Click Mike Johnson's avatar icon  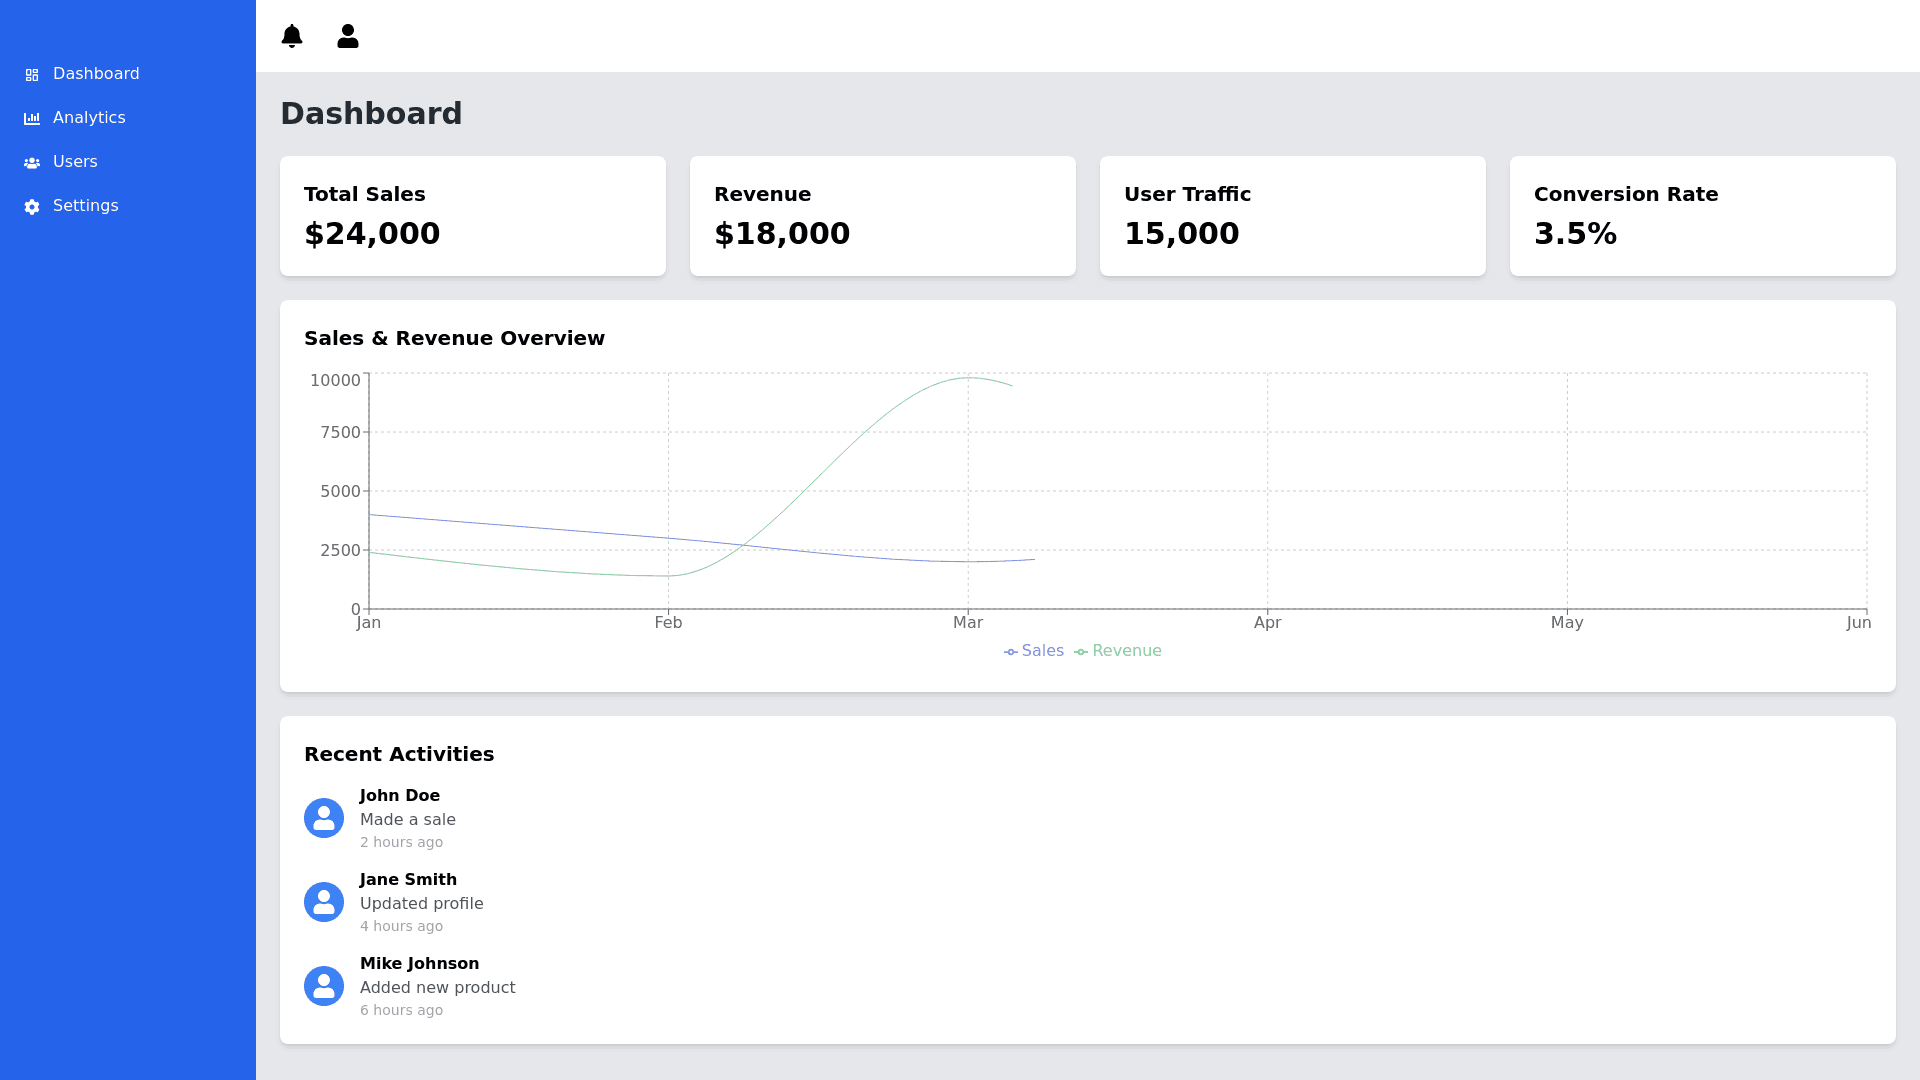[324, 986]
